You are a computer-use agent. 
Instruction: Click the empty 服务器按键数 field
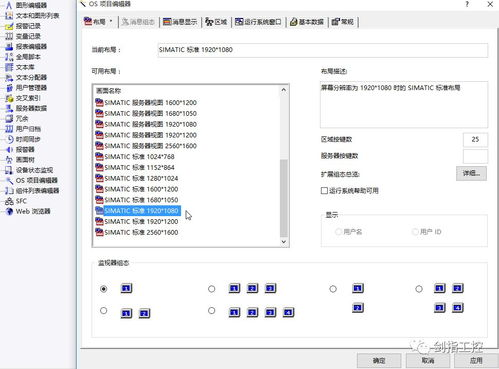coord(475,156)
